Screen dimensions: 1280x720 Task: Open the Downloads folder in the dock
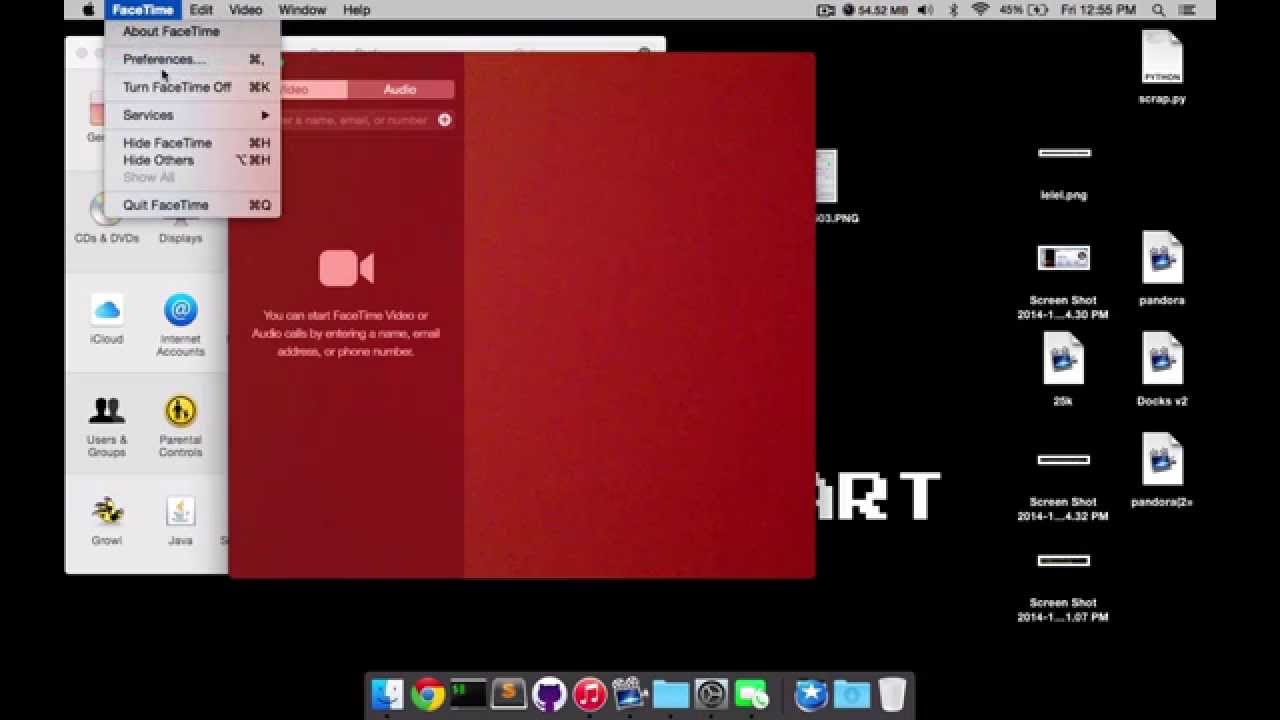click(x=852, y=694)
